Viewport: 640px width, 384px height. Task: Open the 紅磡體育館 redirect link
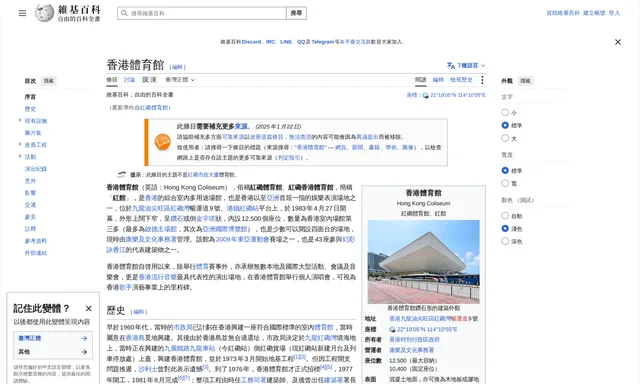[153, 108]
